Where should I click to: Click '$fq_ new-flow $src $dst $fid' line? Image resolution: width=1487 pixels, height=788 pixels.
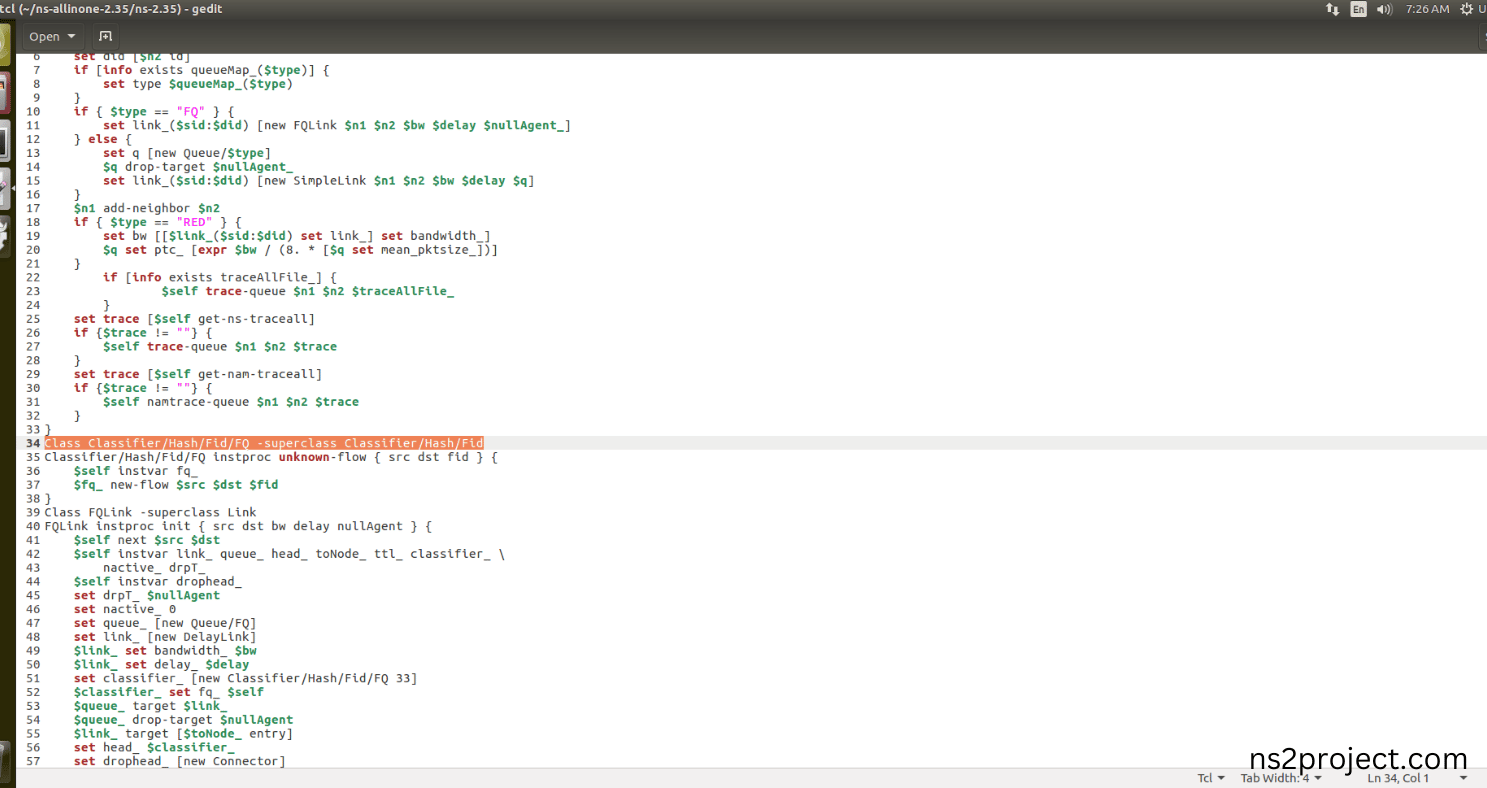[176, 485]
